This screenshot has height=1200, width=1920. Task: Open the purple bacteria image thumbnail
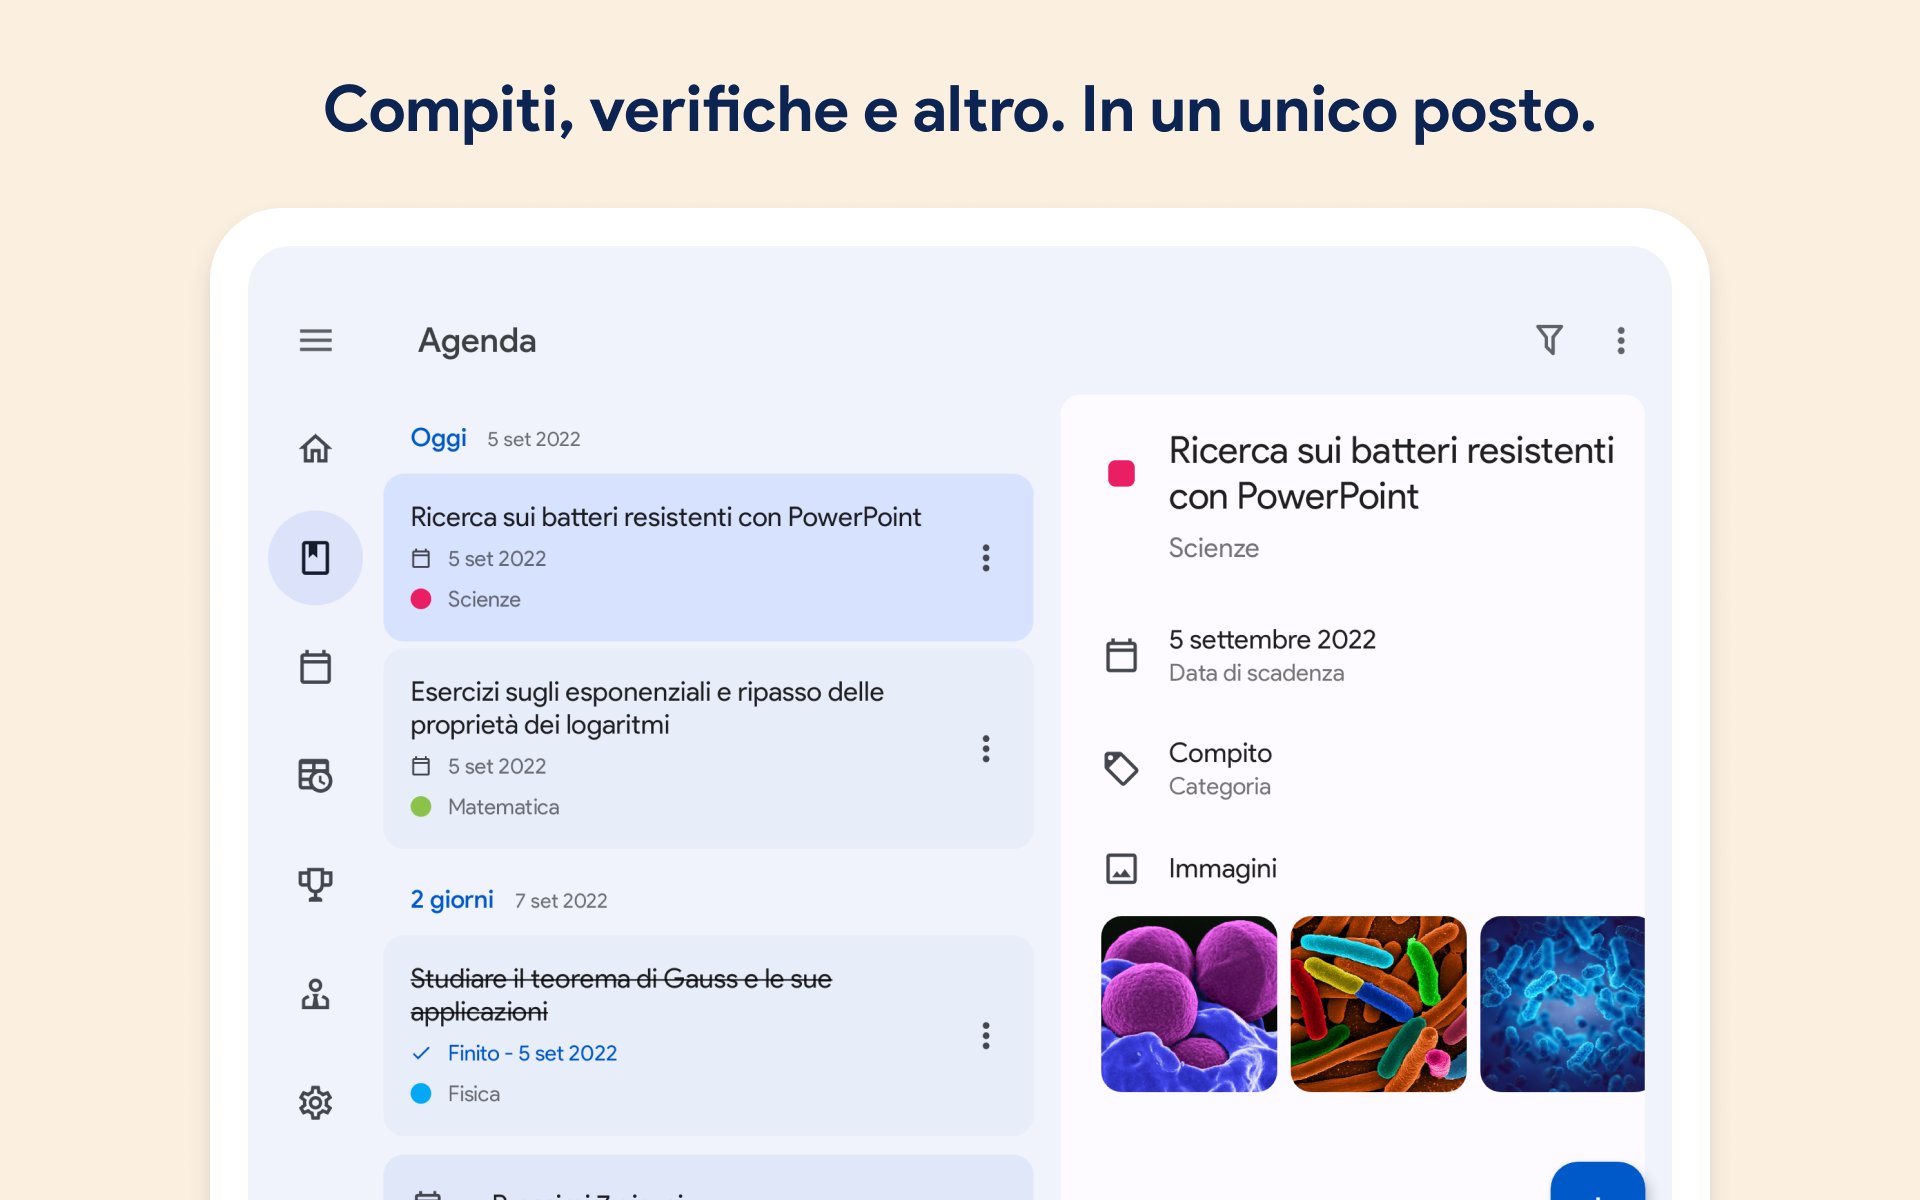pos(1188,1004)
